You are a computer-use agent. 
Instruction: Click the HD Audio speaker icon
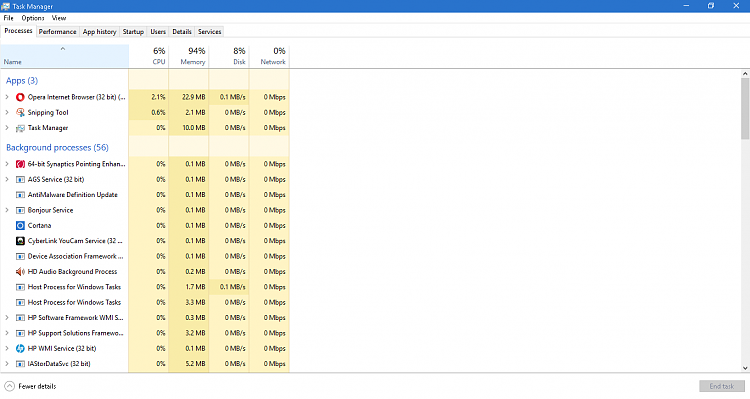pos(20,272)
